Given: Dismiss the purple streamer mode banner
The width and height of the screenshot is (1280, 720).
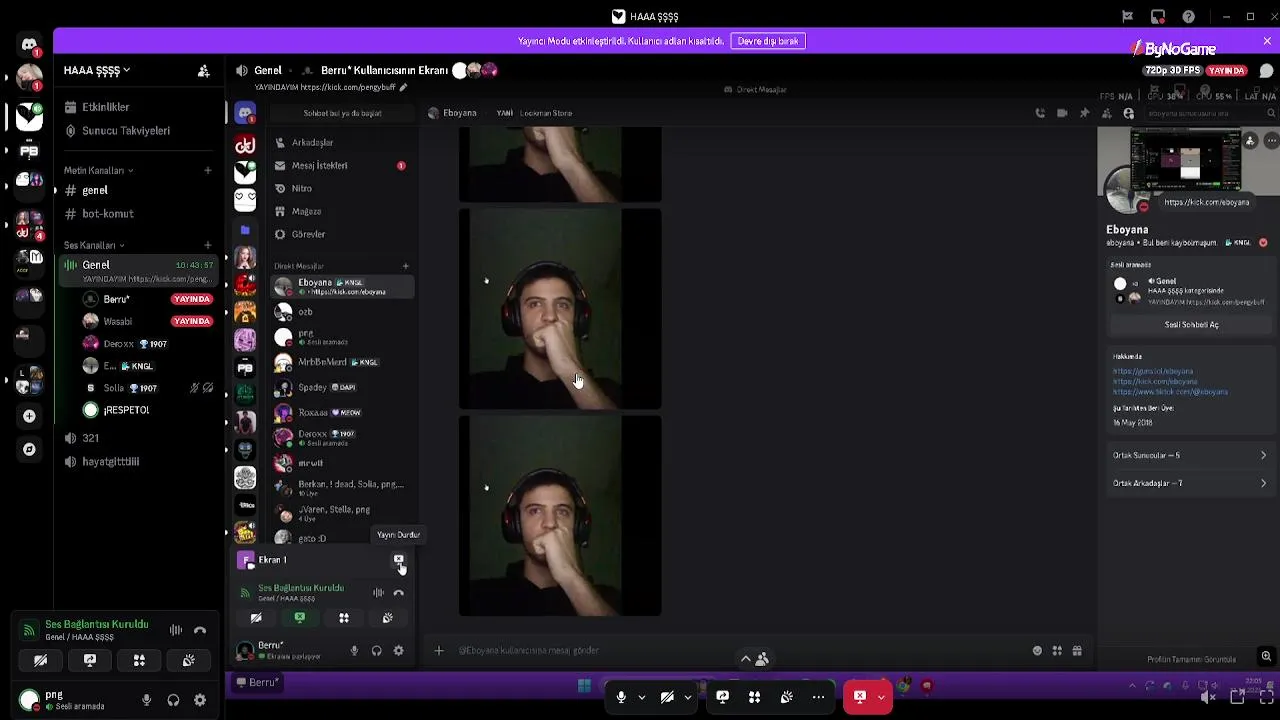Looking at the screenshot, I should tap(1267, 41).
